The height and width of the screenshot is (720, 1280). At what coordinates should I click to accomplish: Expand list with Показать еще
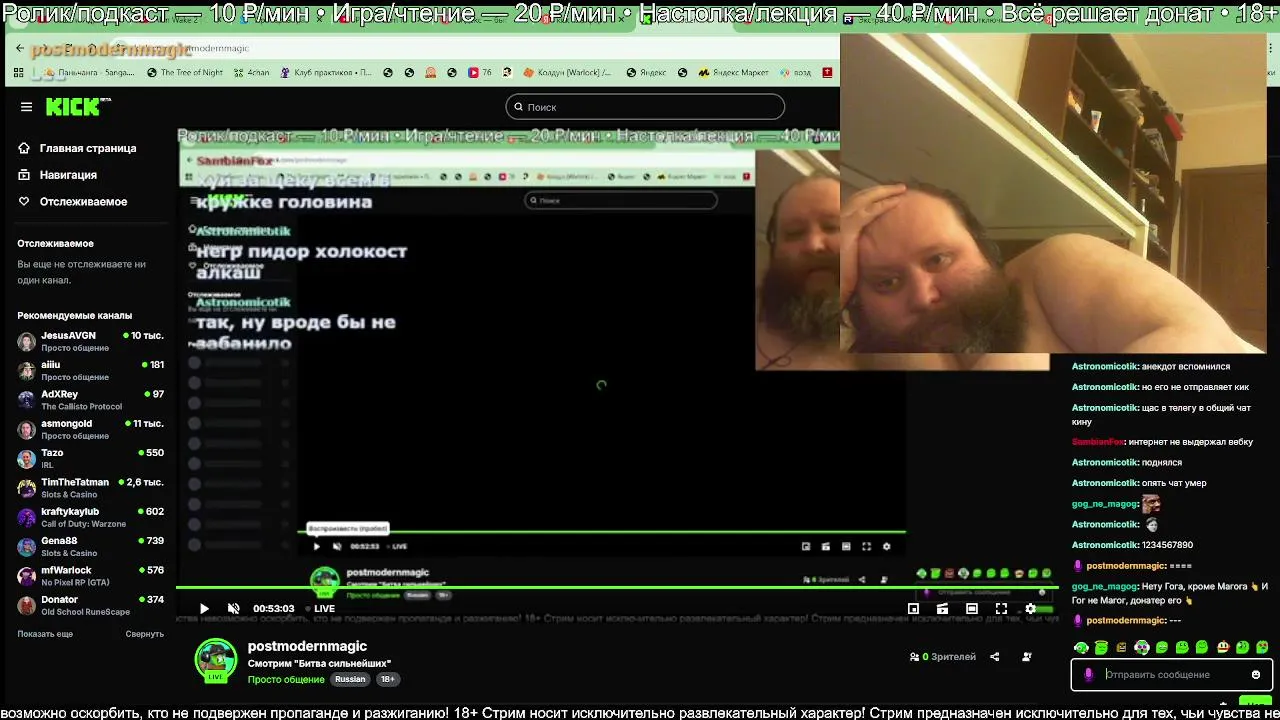coord(45,634)
